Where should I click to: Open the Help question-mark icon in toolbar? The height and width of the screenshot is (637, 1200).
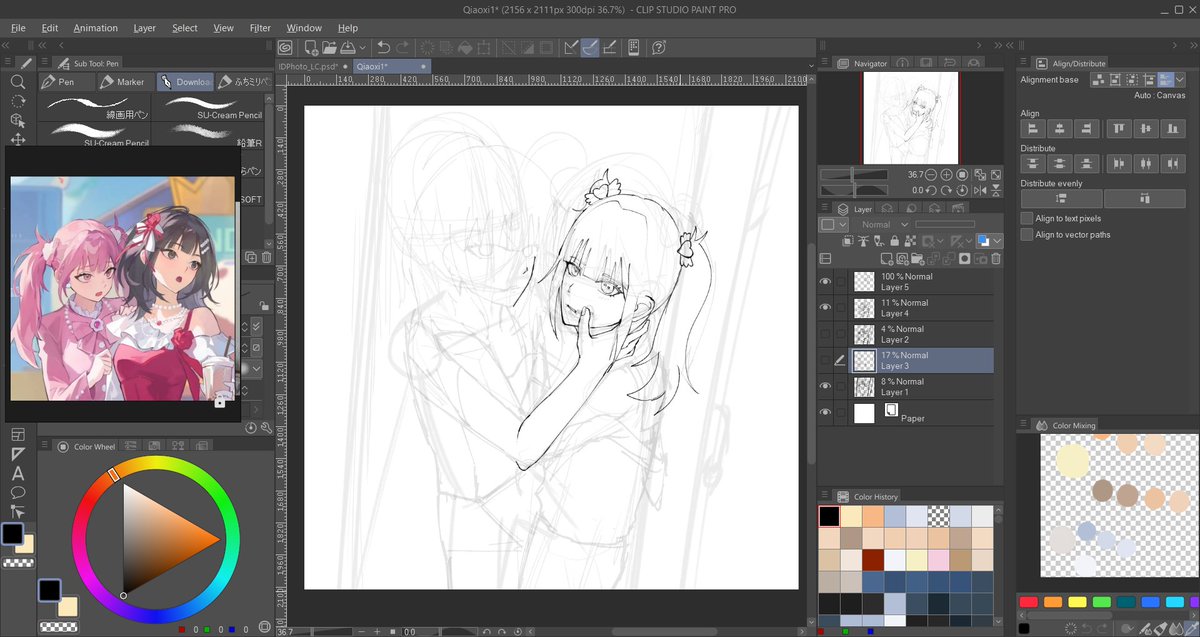pos(659,47)
